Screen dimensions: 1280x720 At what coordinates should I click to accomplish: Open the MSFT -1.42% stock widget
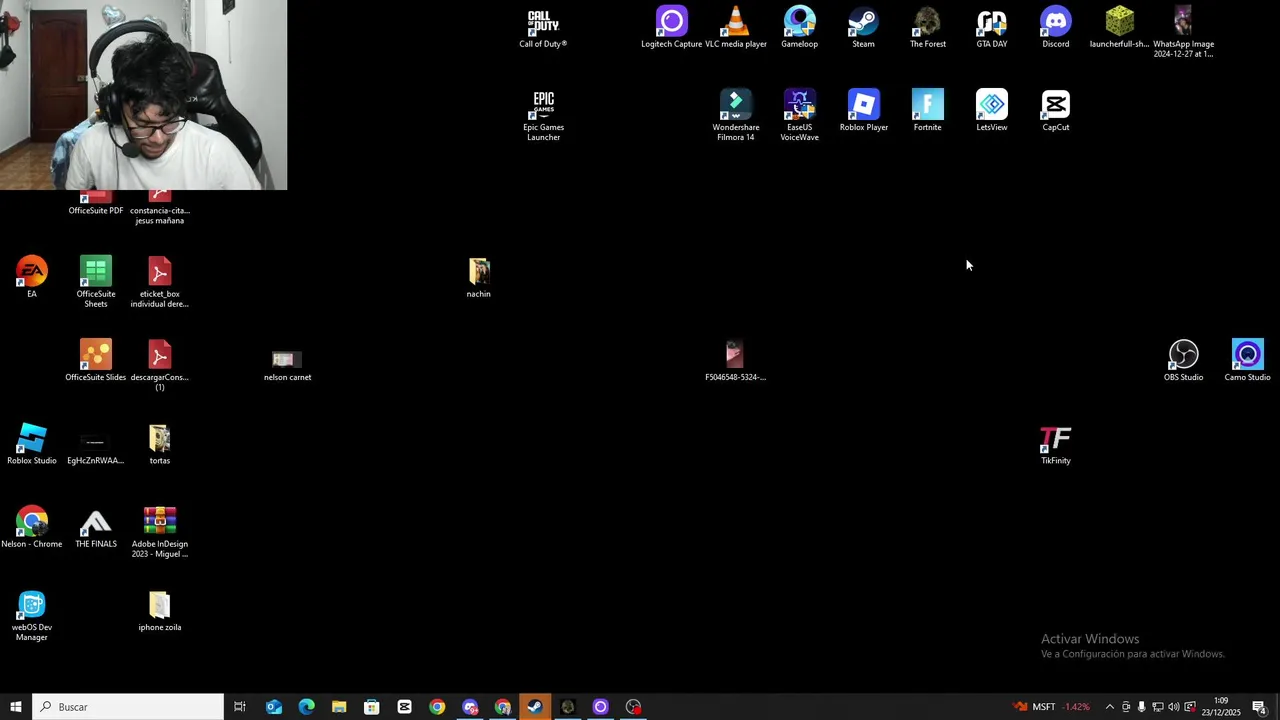(1051, 707)
